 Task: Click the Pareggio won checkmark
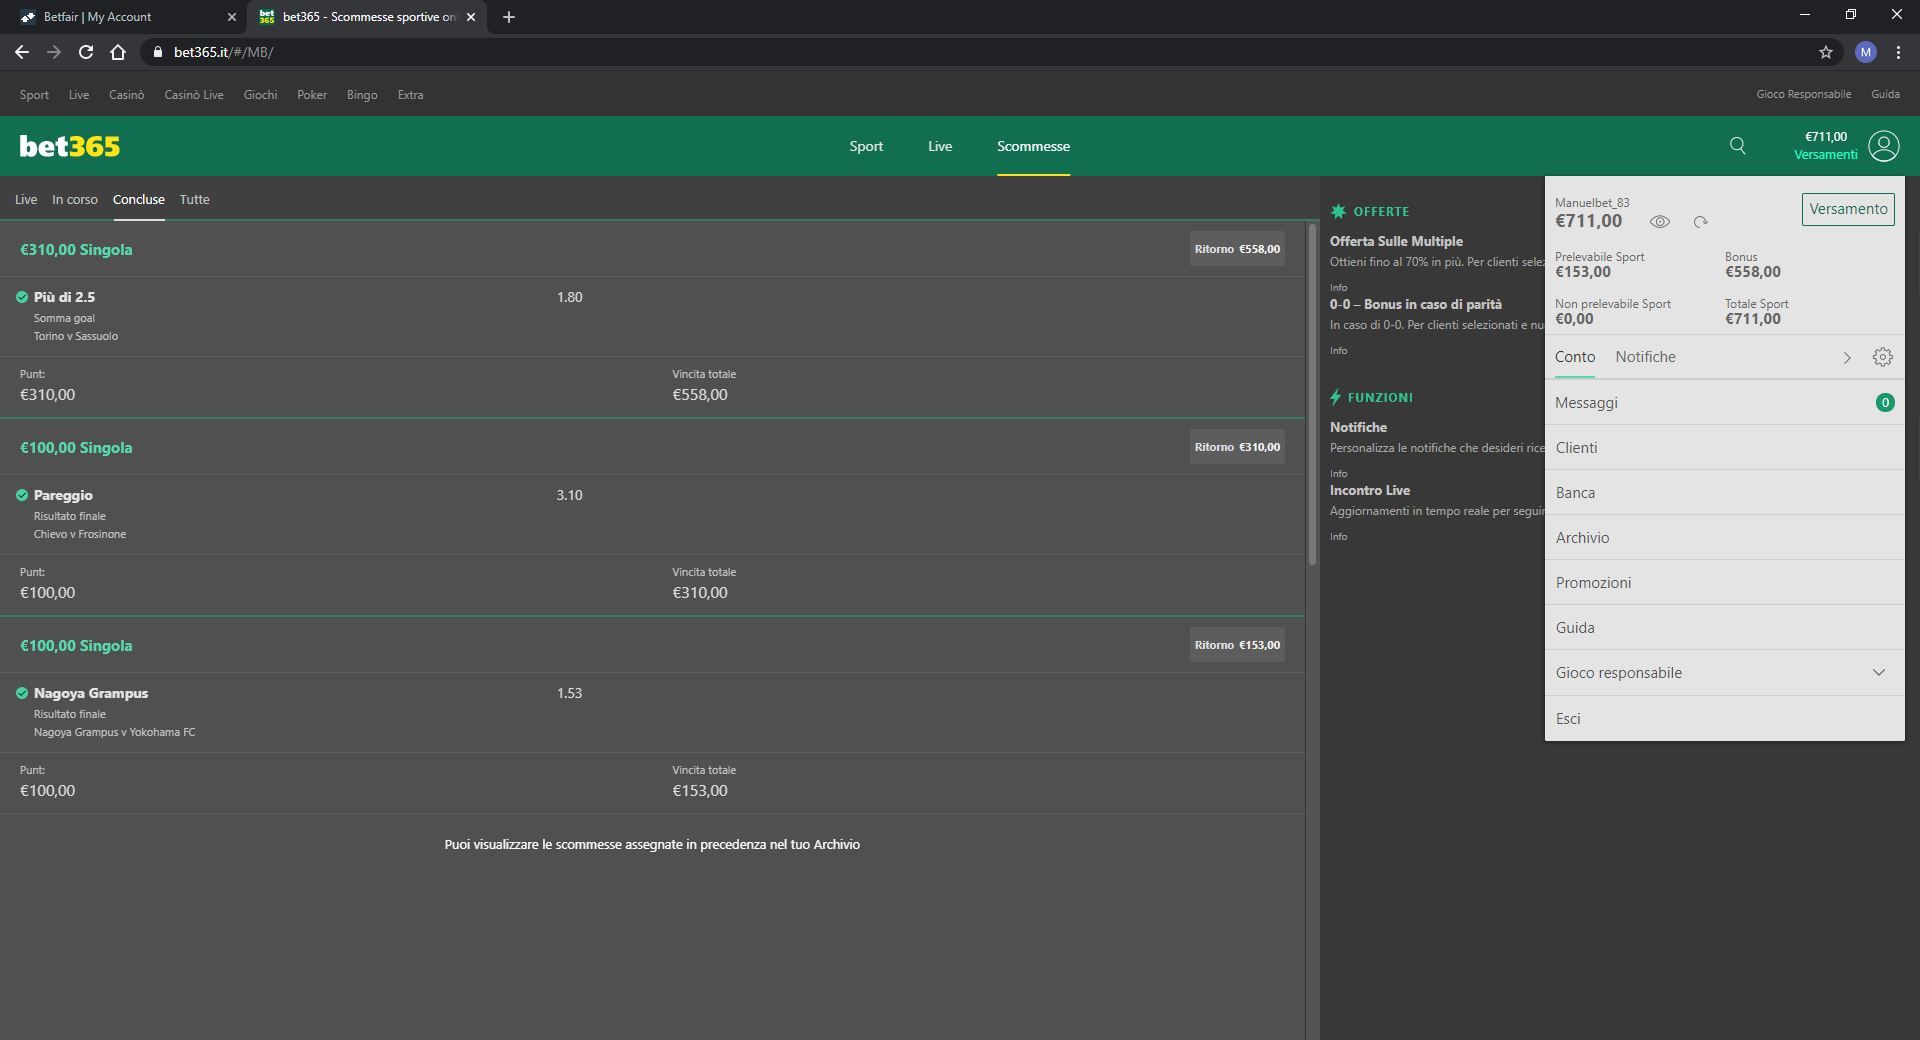pyautogui.click(x=22, y=495)
